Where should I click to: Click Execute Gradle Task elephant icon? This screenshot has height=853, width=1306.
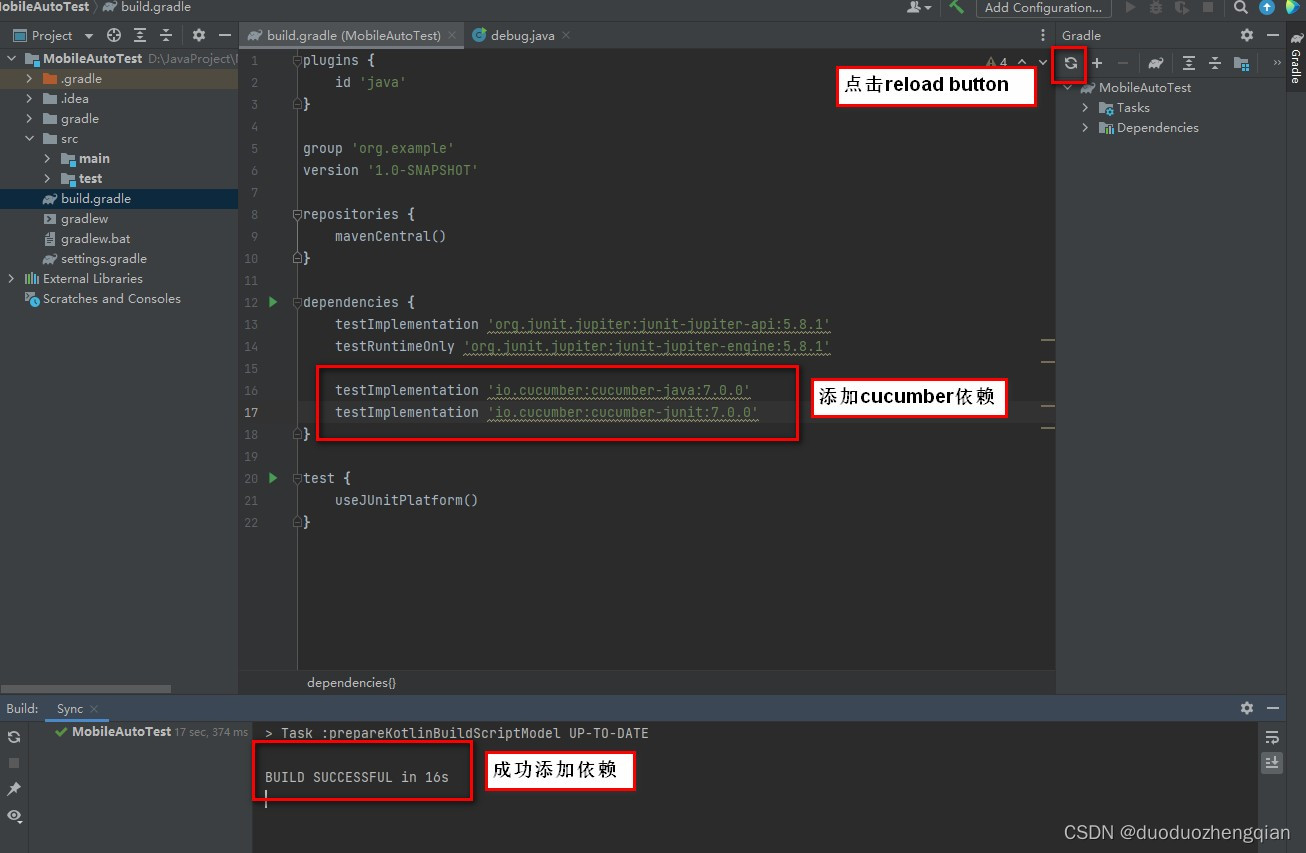(x=1156, y=63)
